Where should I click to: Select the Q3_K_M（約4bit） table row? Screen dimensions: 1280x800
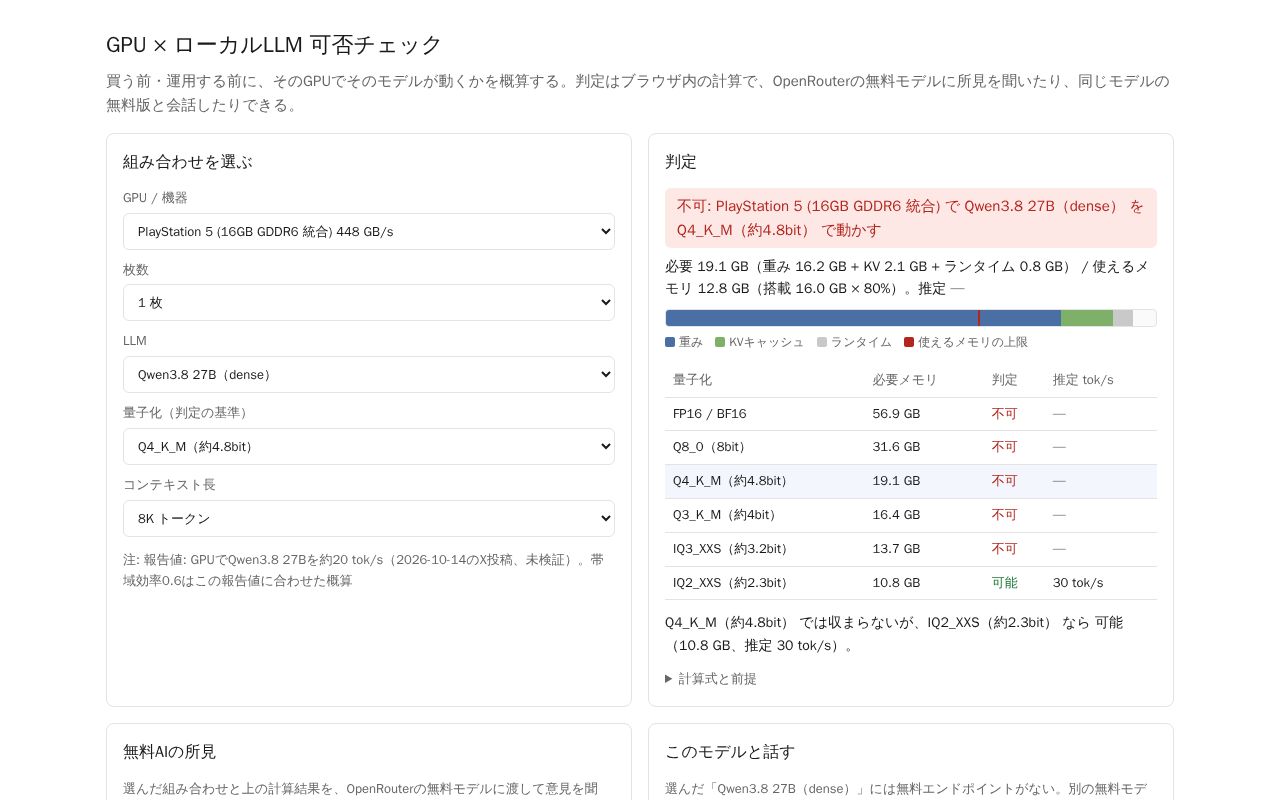point(911,515)
